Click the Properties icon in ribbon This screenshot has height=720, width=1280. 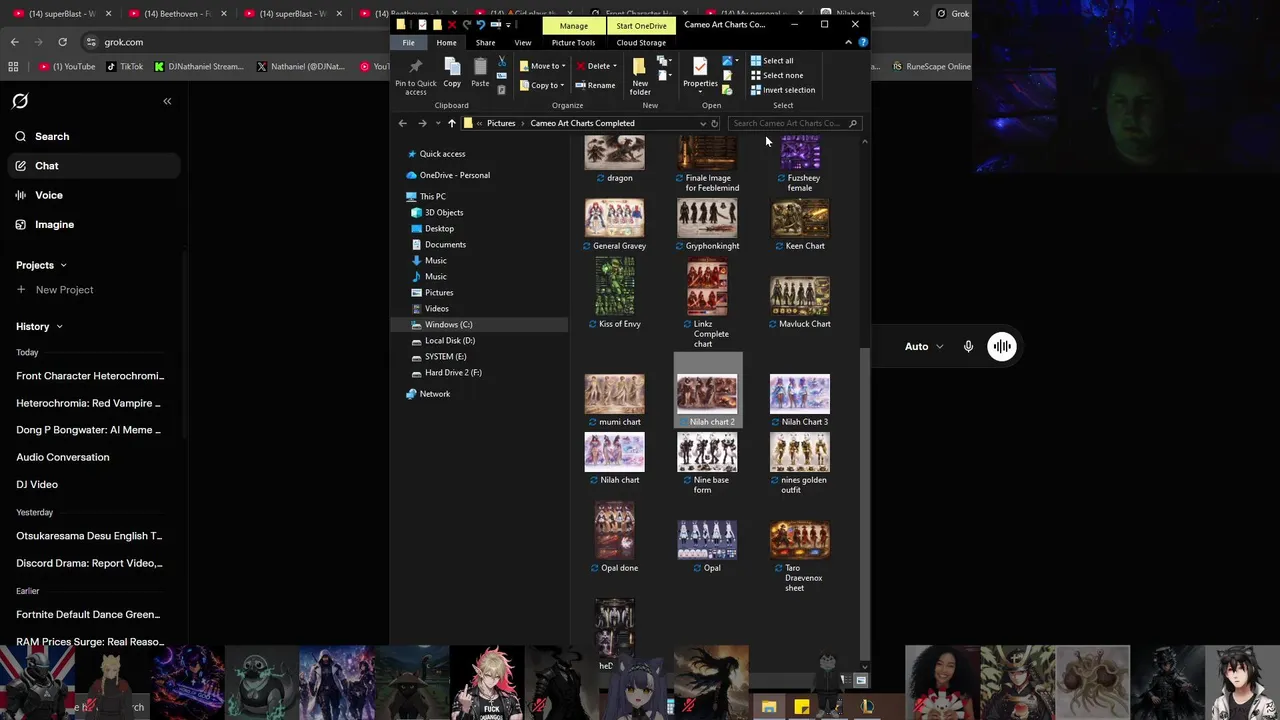700,66
